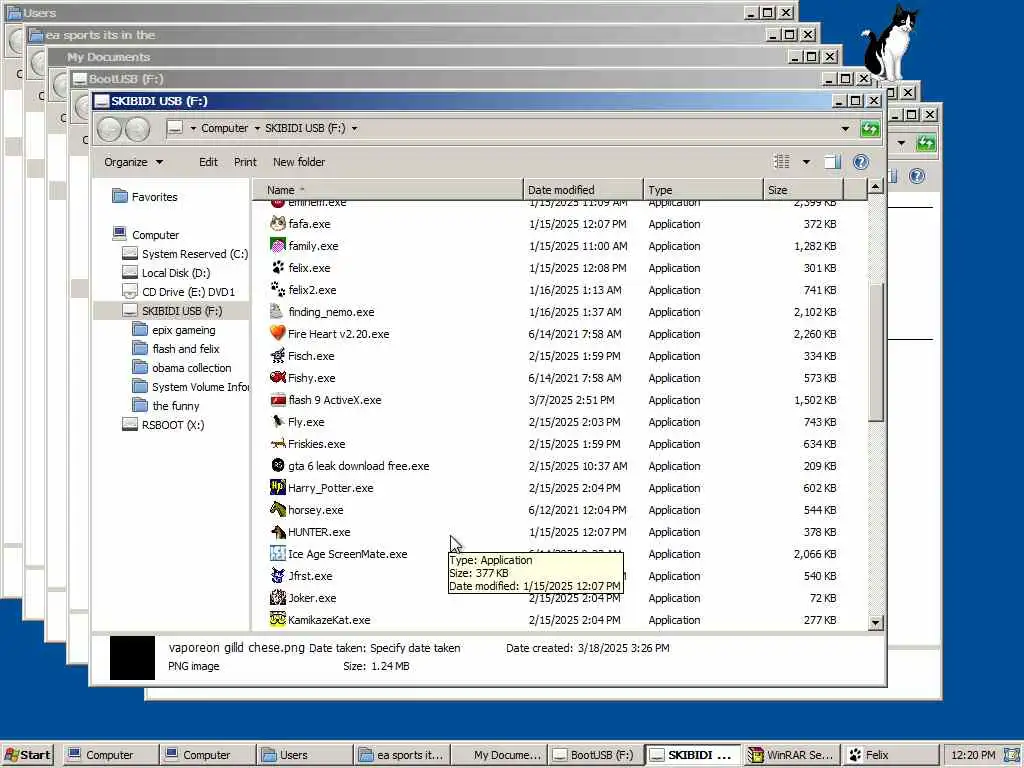This screenshot has width=1024, height=768.
Task: Click the Back navigation arrow
Action: point(109,129)
